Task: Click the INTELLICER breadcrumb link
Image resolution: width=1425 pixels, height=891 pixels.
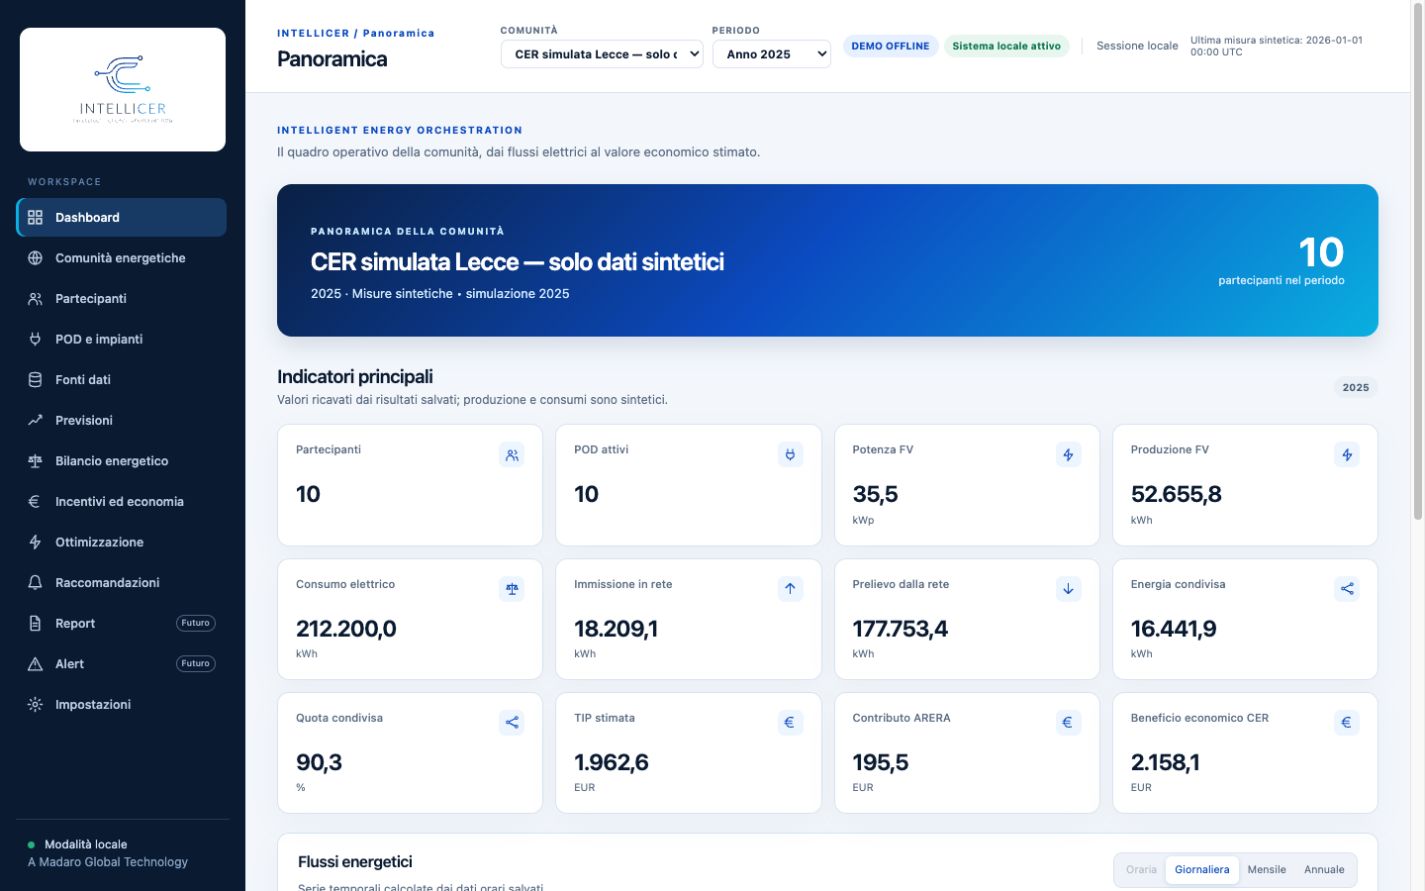Action: point(313,33)
